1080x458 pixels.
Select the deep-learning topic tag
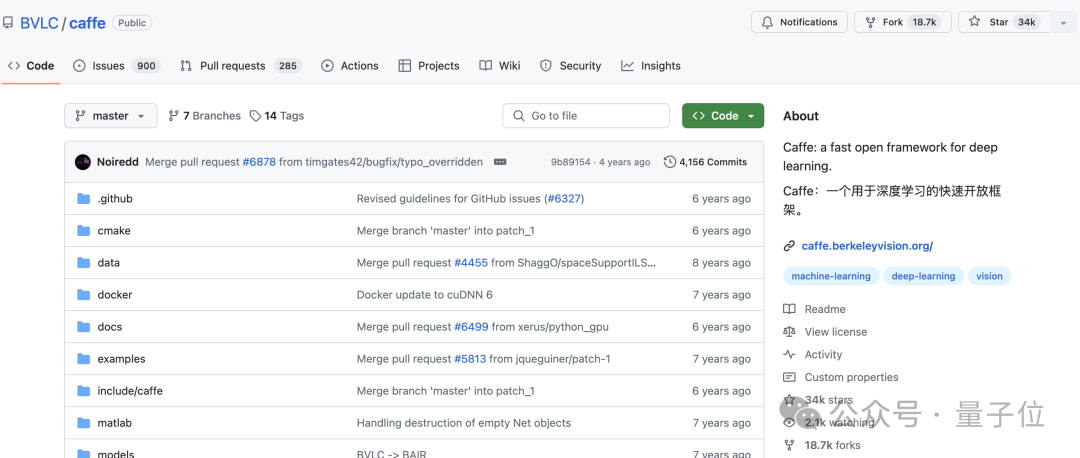[x=923, y=276]
